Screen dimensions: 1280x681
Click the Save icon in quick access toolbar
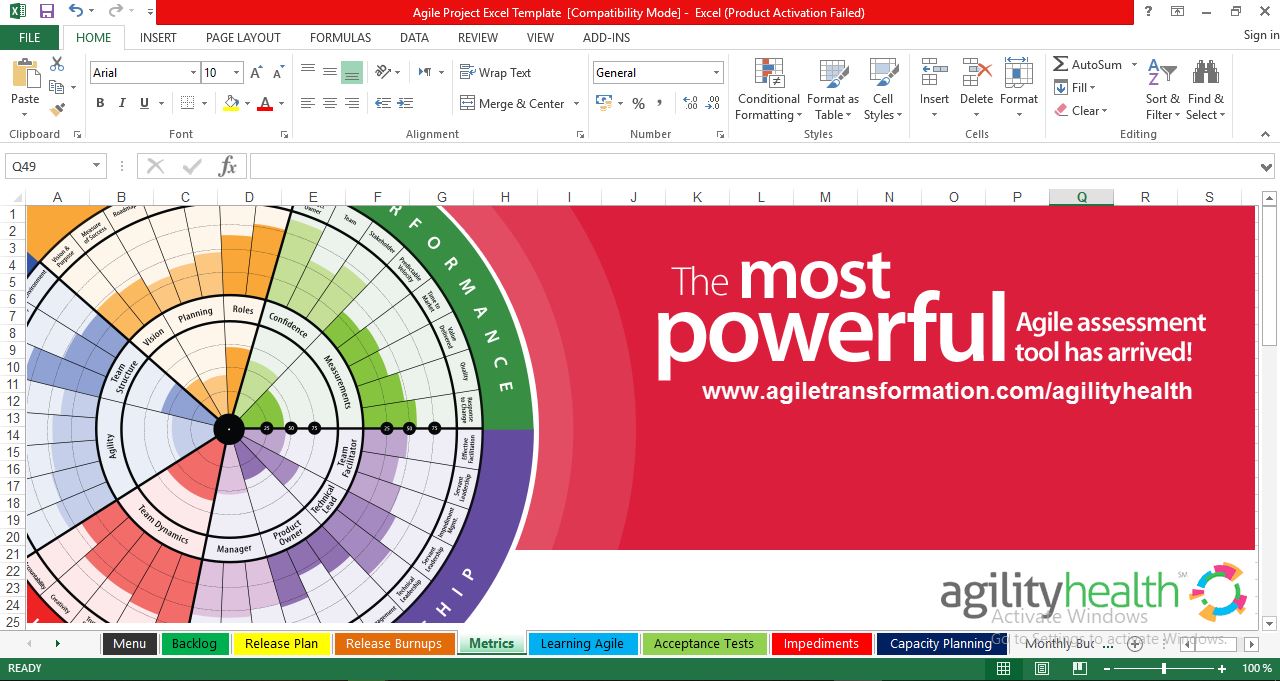pyautogui.click(x=46, y=12)
